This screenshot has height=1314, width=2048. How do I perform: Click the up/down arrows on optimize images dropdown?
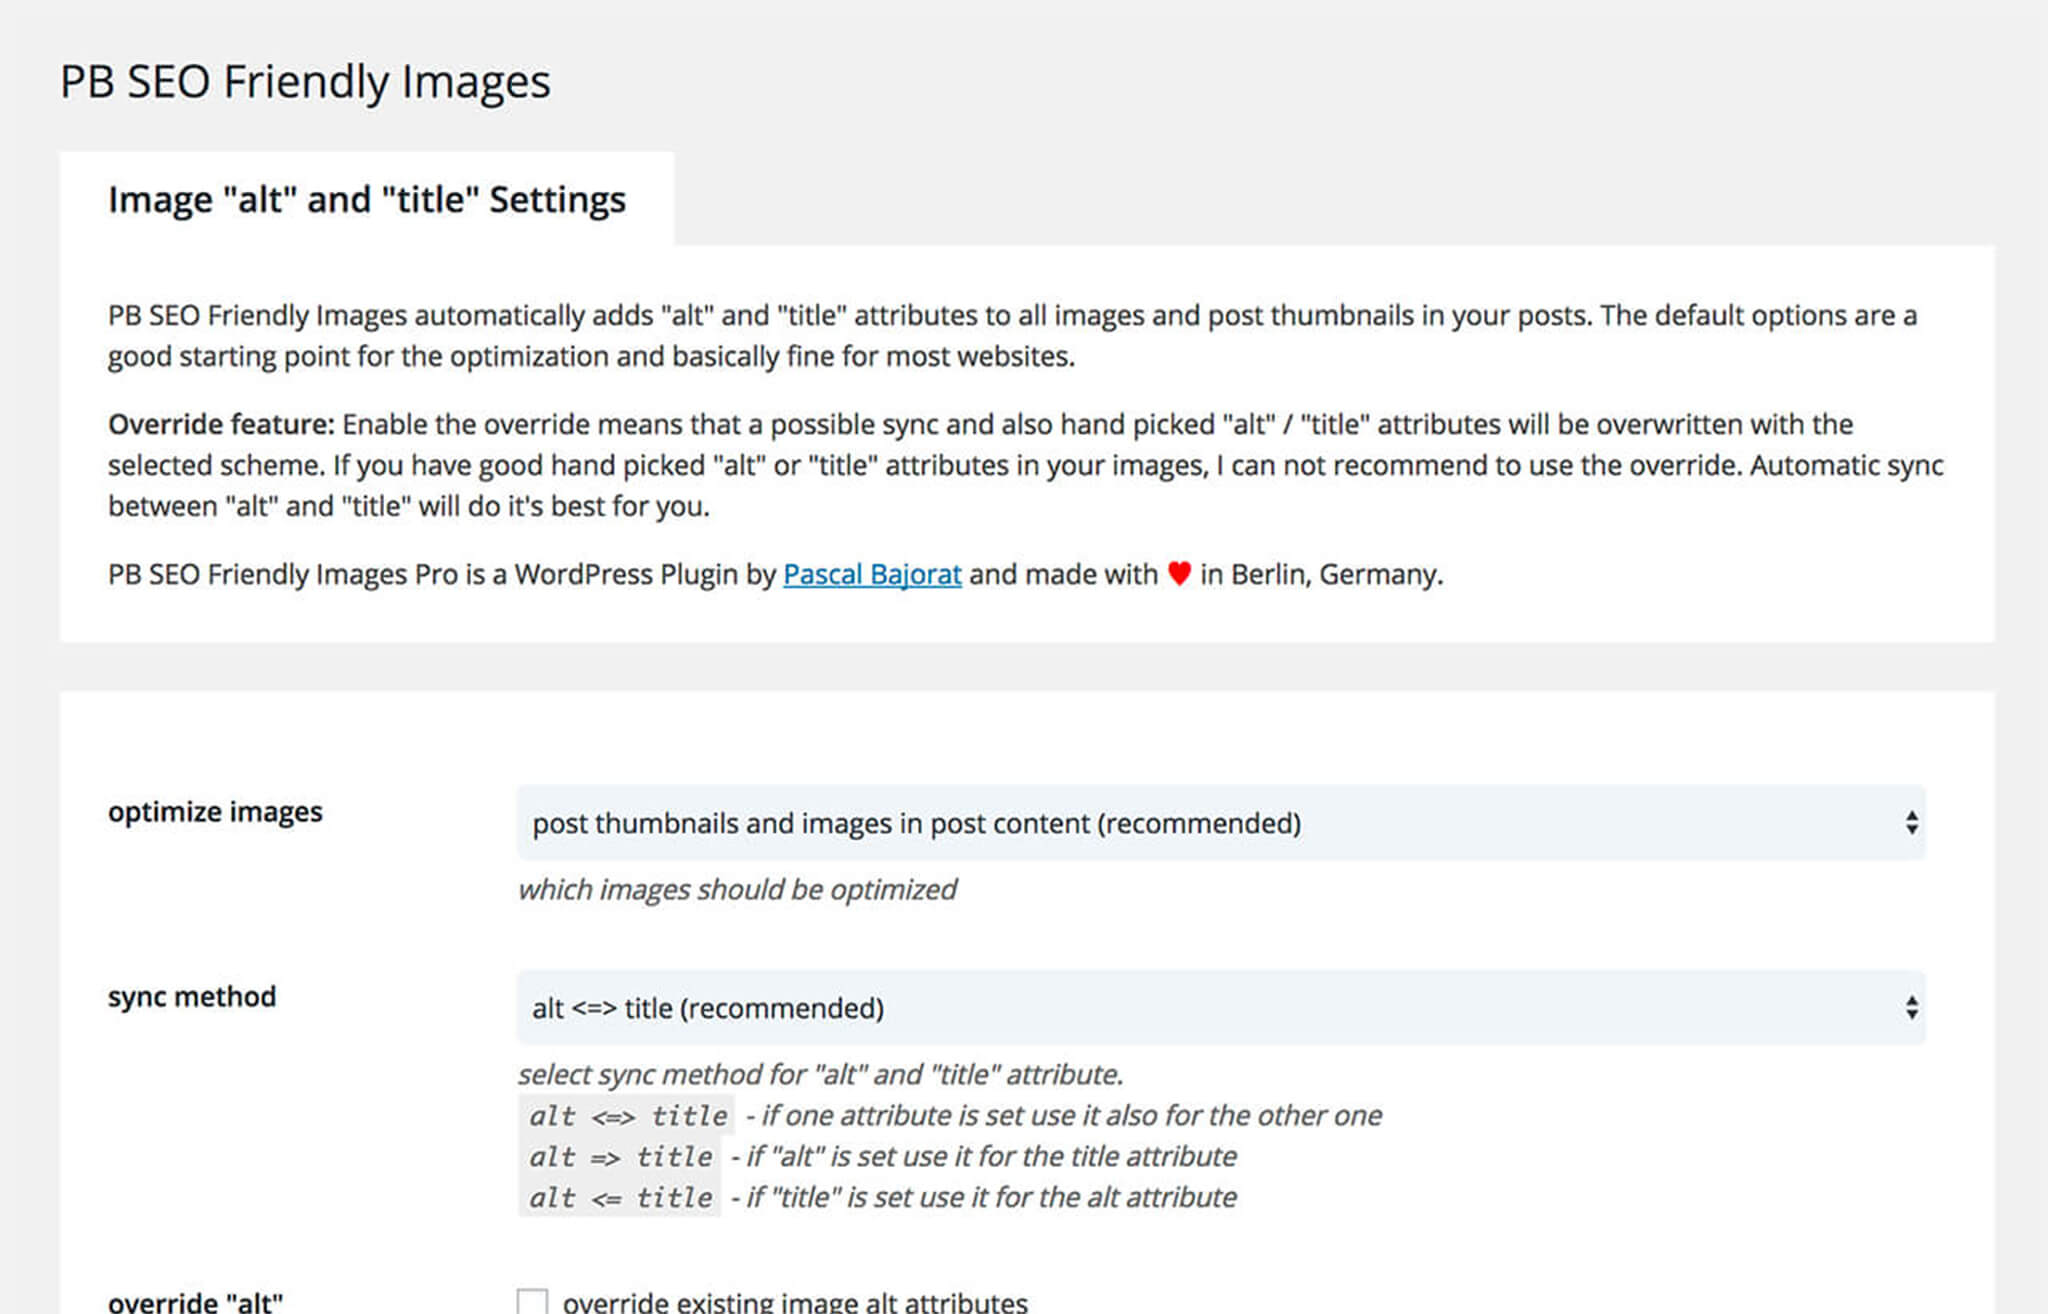pos(1911,823)
